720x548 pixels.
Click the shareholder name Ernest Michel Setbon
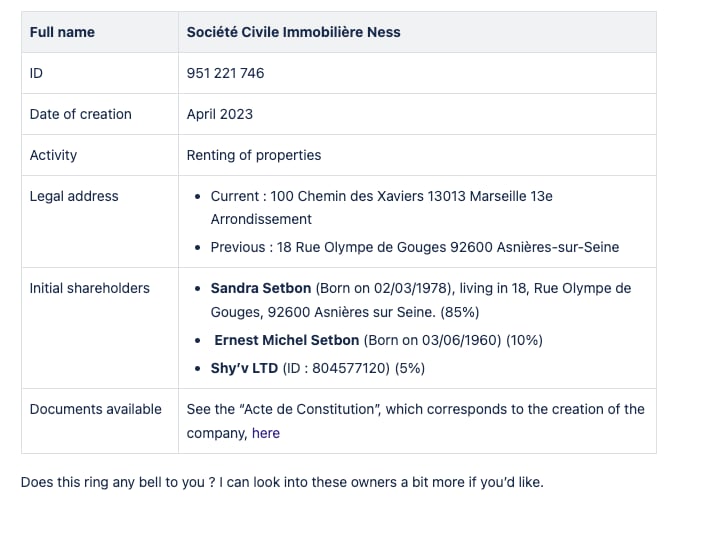pyautogui.click(x=287, y=340)
